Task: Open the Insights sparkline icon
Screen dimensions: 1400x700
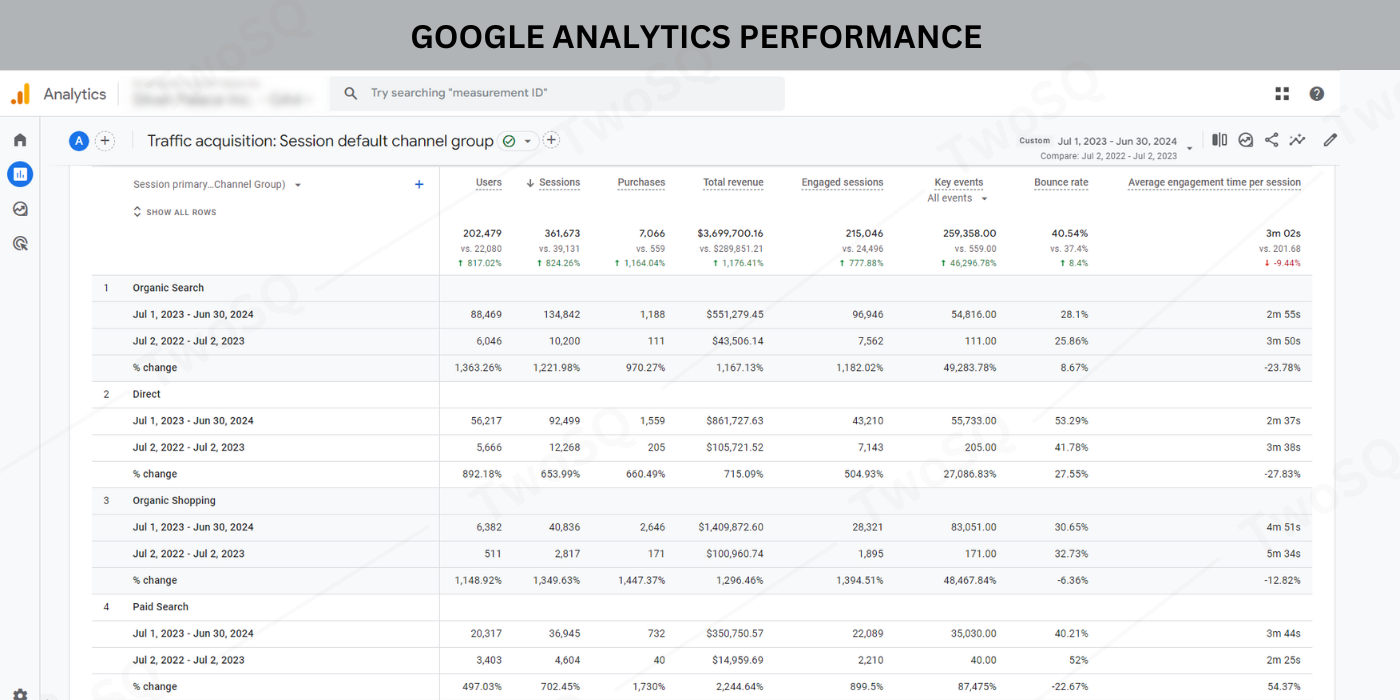Action: pos(1297,140)
